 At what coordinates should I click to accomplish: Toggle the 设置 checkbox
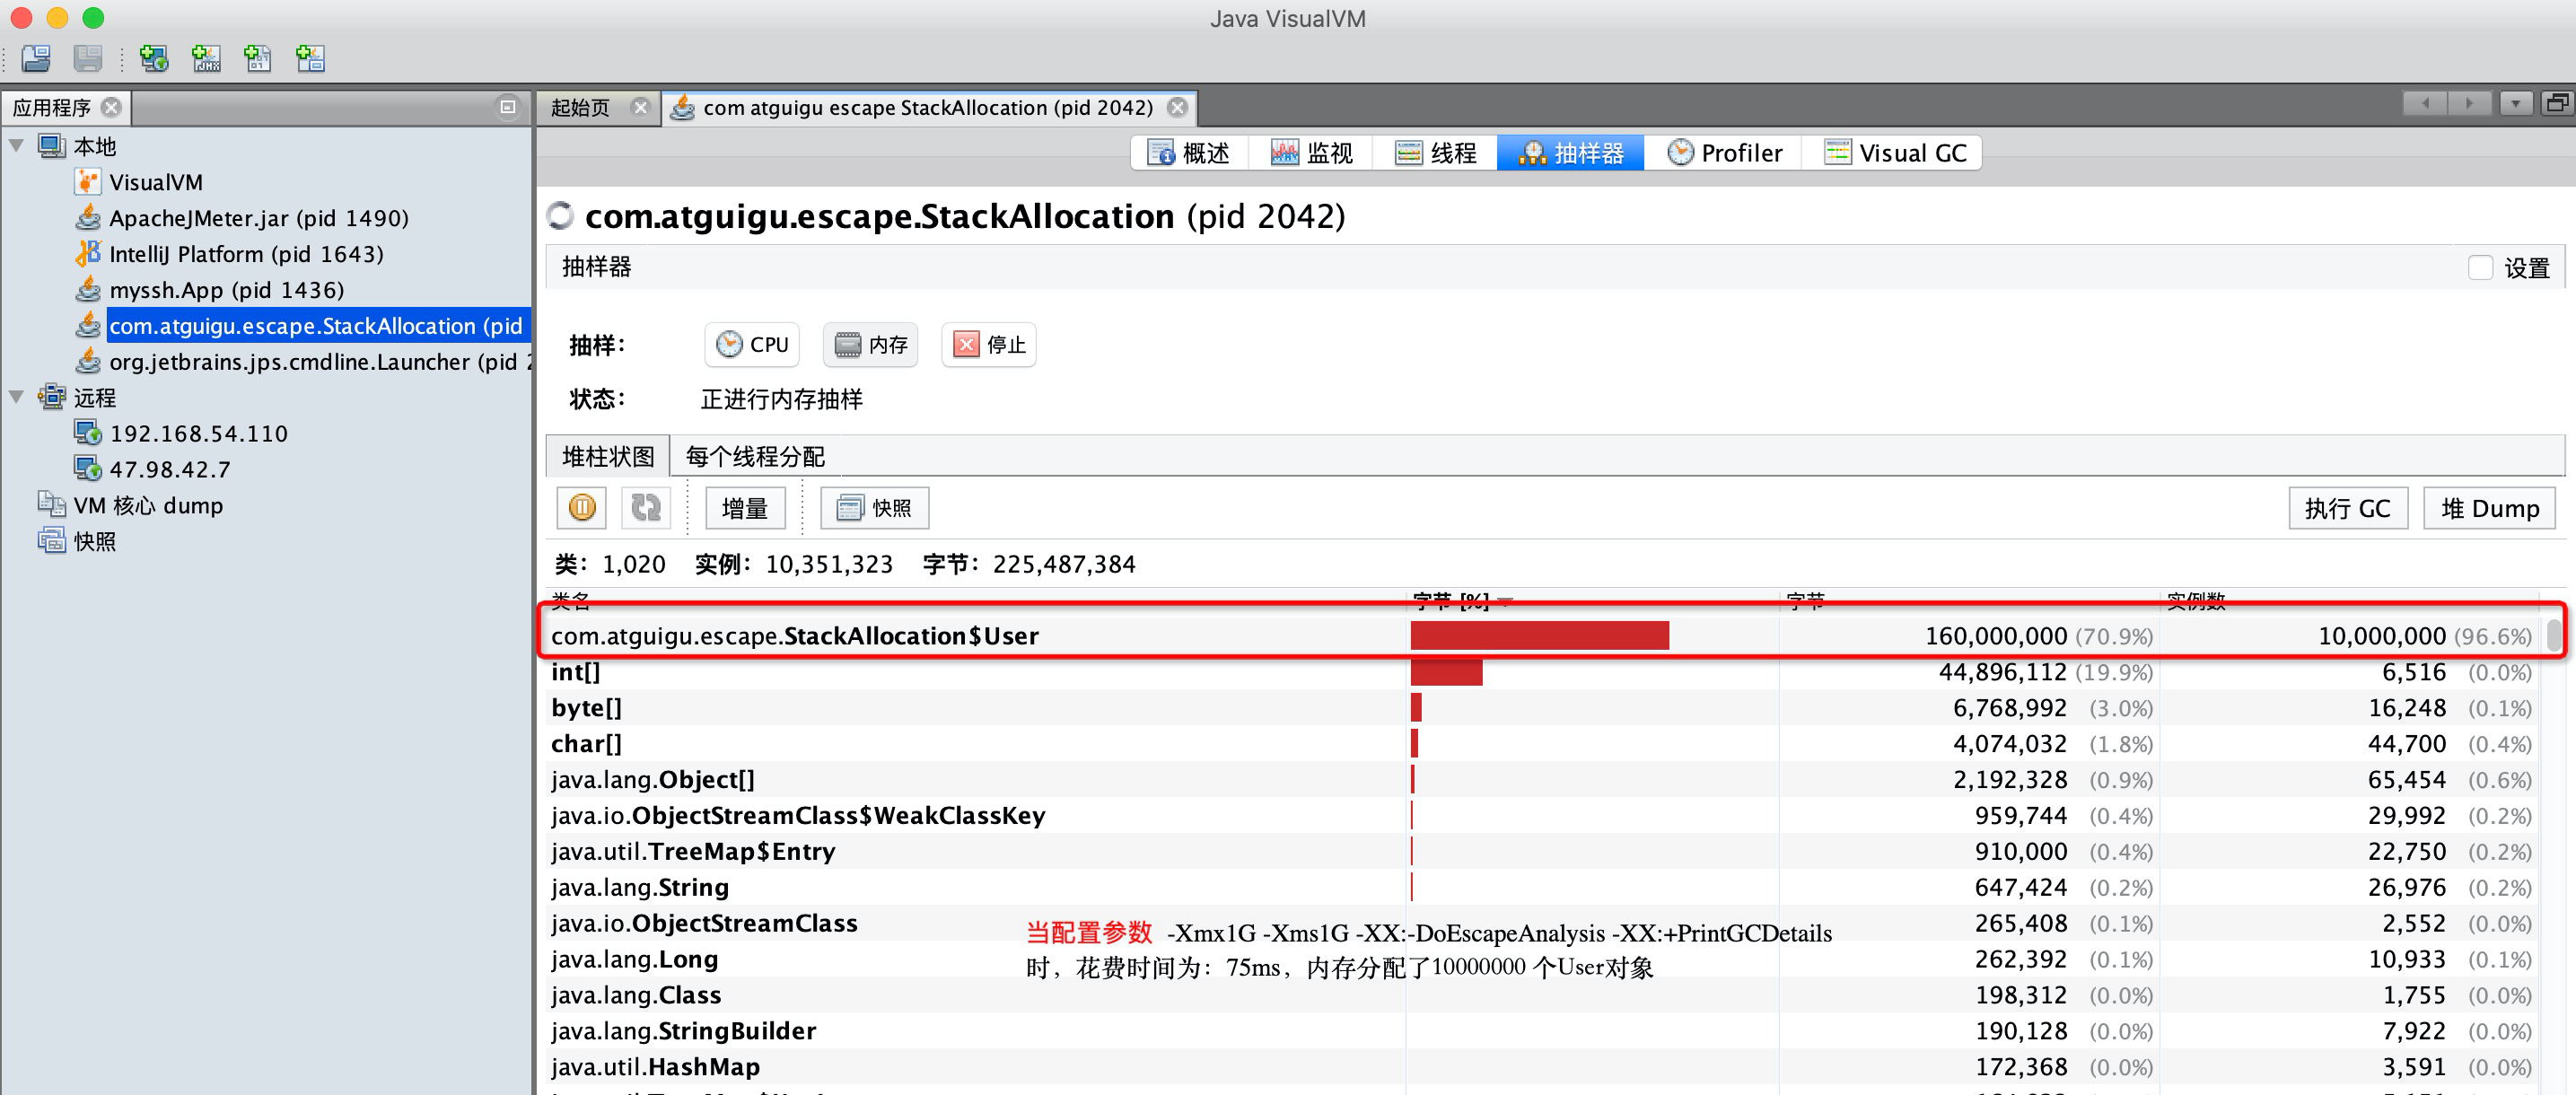[x=2480, y=268]
